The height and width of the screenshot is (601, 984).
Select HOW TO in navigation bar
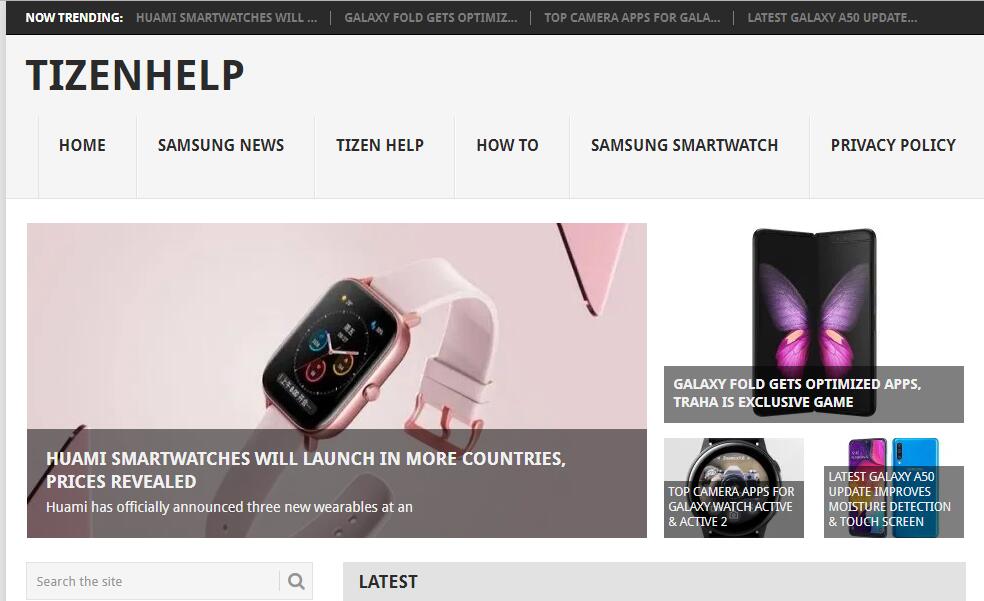(x=507, y=145)
